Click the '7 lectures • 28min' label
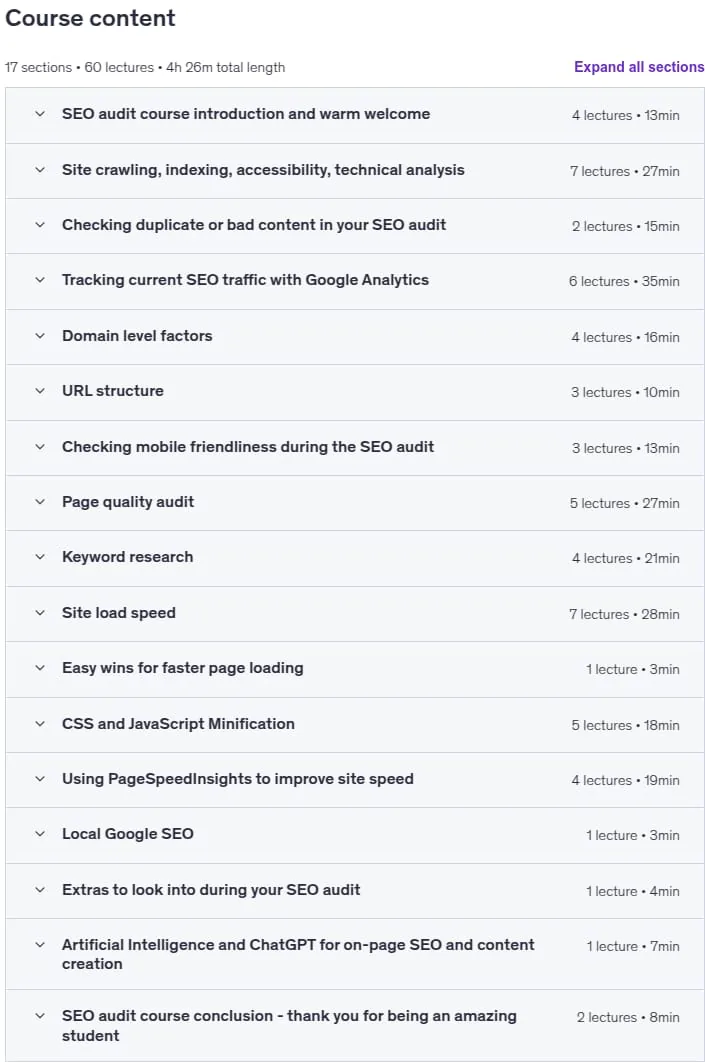Viewport: 705px width, 1062px height. 624,614
